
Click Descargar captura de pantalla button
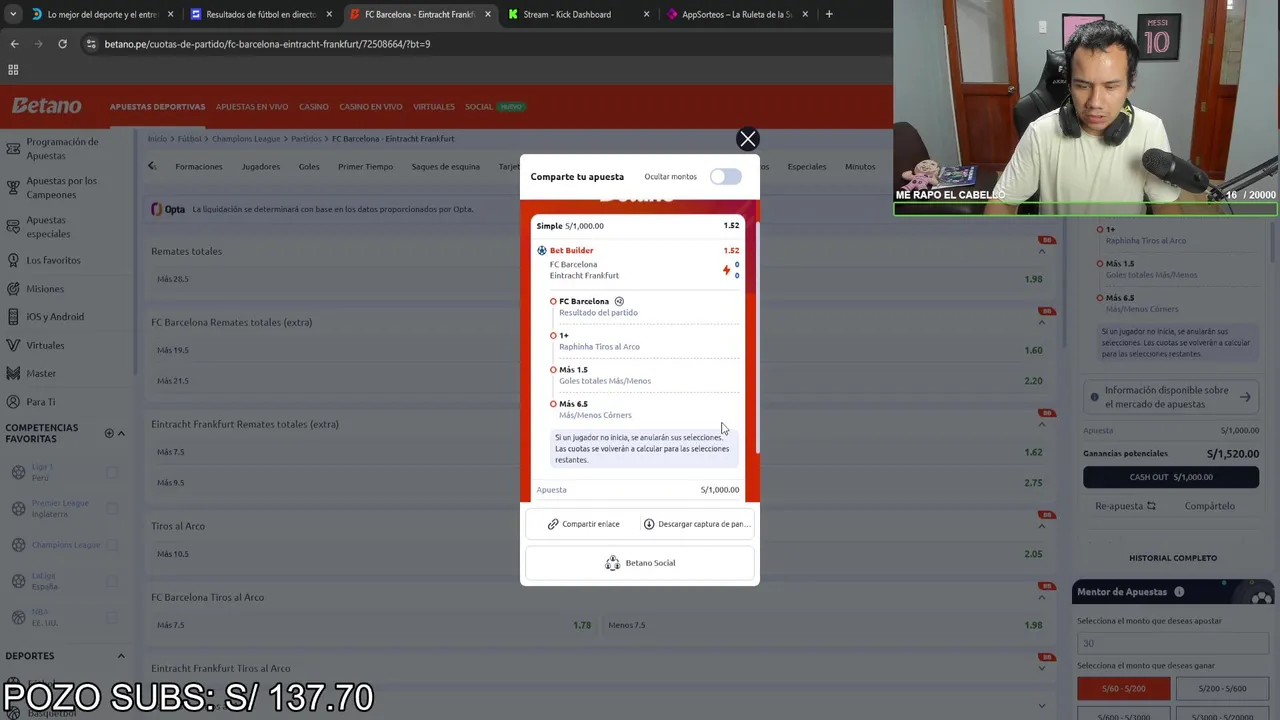coord(696,524)
